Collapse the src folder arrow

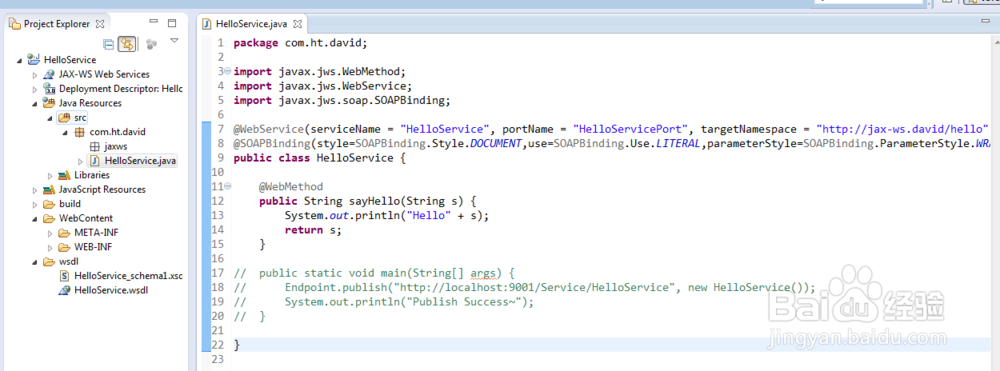50,118
